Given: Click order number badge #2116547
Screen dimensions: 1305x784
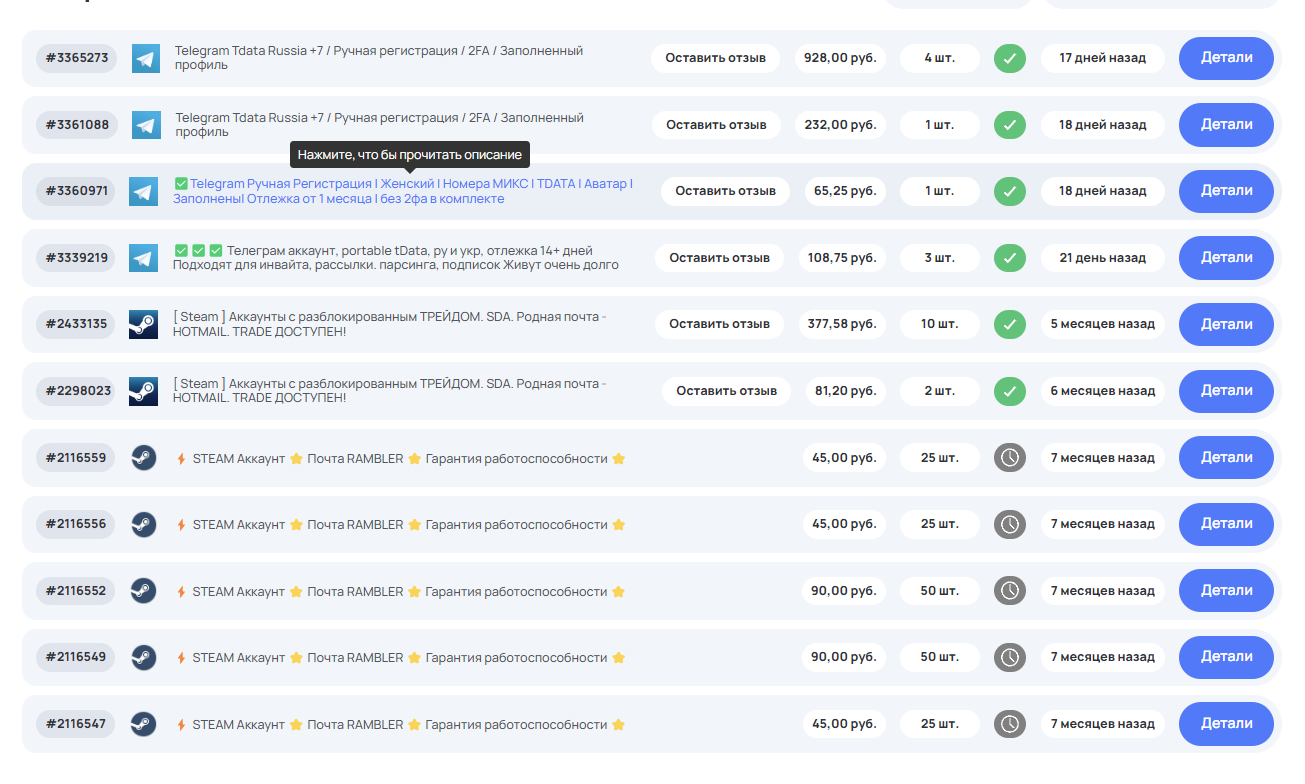Looking at the screenshot, I should 76,724.
